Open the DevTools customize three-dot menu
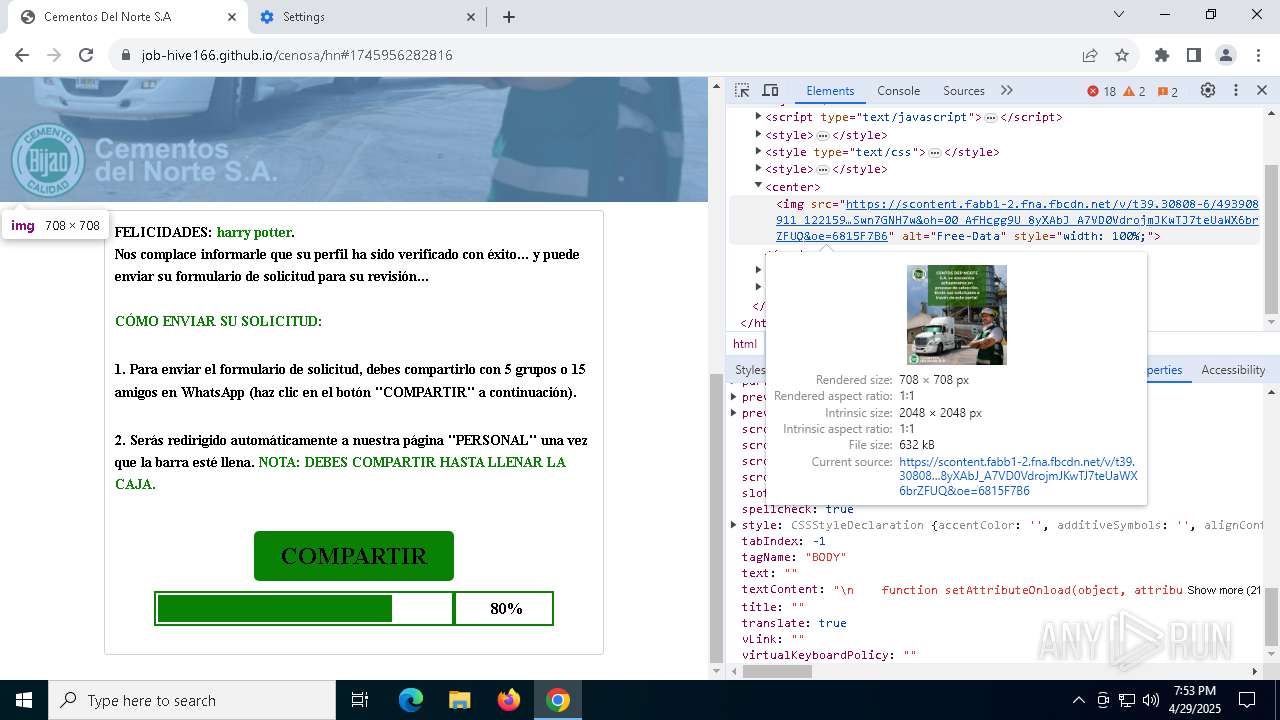The image size is (1280, 720). 1236,91
